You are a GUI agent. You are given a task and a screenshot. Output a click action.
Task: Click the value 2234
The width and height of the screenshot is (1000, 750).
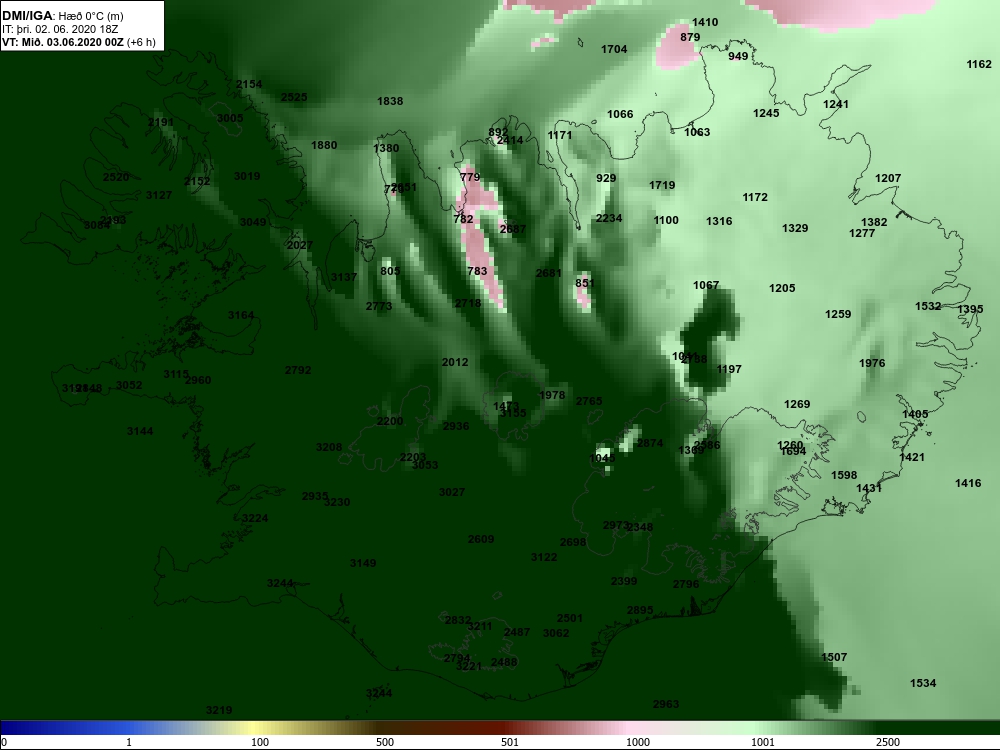[608, 218]
